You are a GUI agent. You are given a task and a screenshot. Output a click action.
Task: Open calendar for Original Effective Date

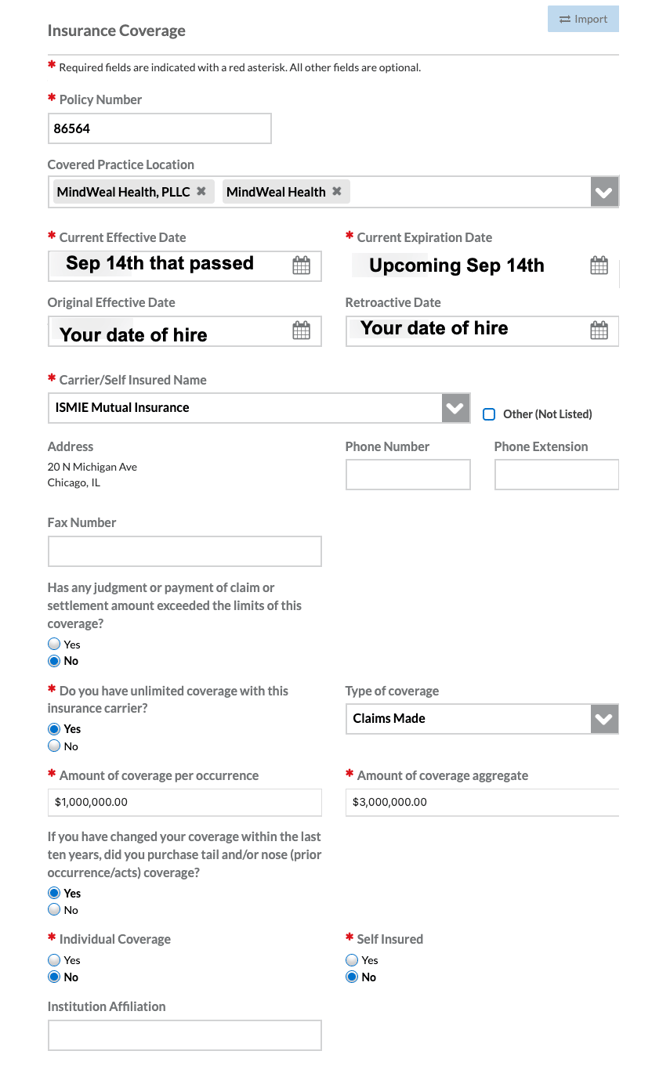[301, 331]
